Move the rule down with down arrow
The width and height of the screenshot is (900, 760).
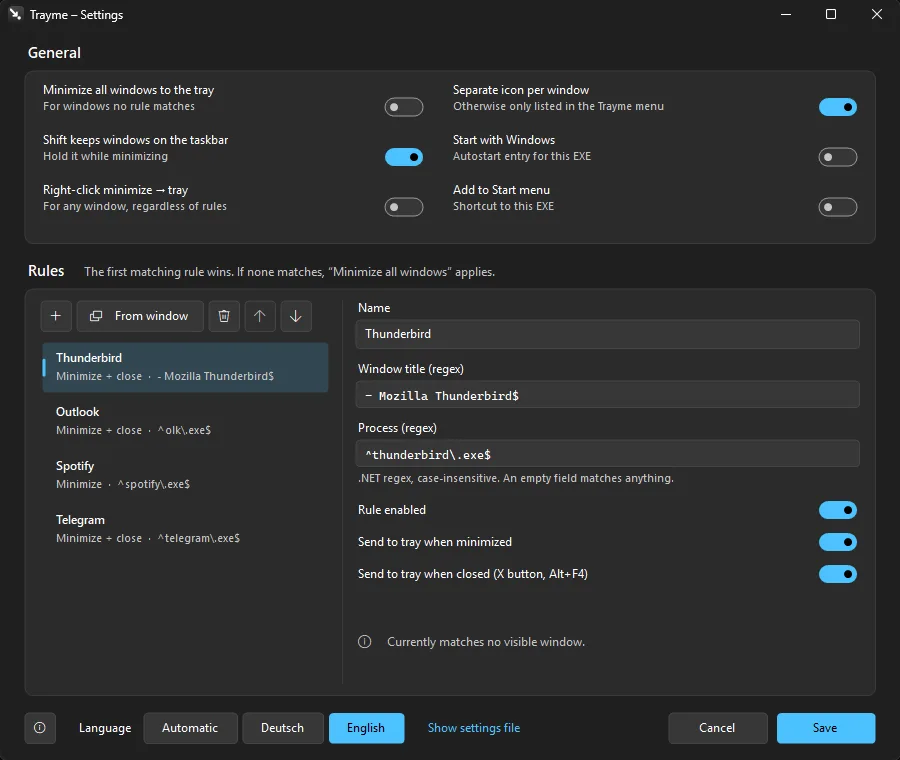296,316
